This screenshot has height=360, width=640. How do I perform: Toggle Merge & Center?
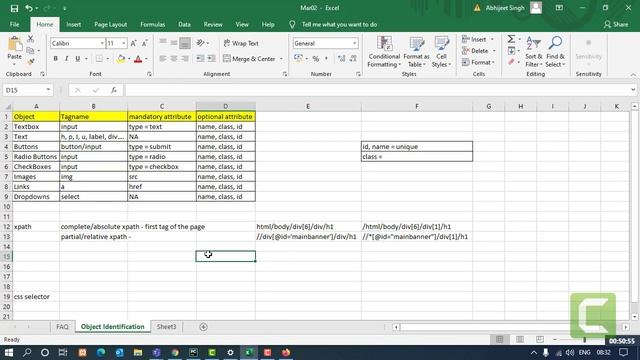click(x=249, y=59)
